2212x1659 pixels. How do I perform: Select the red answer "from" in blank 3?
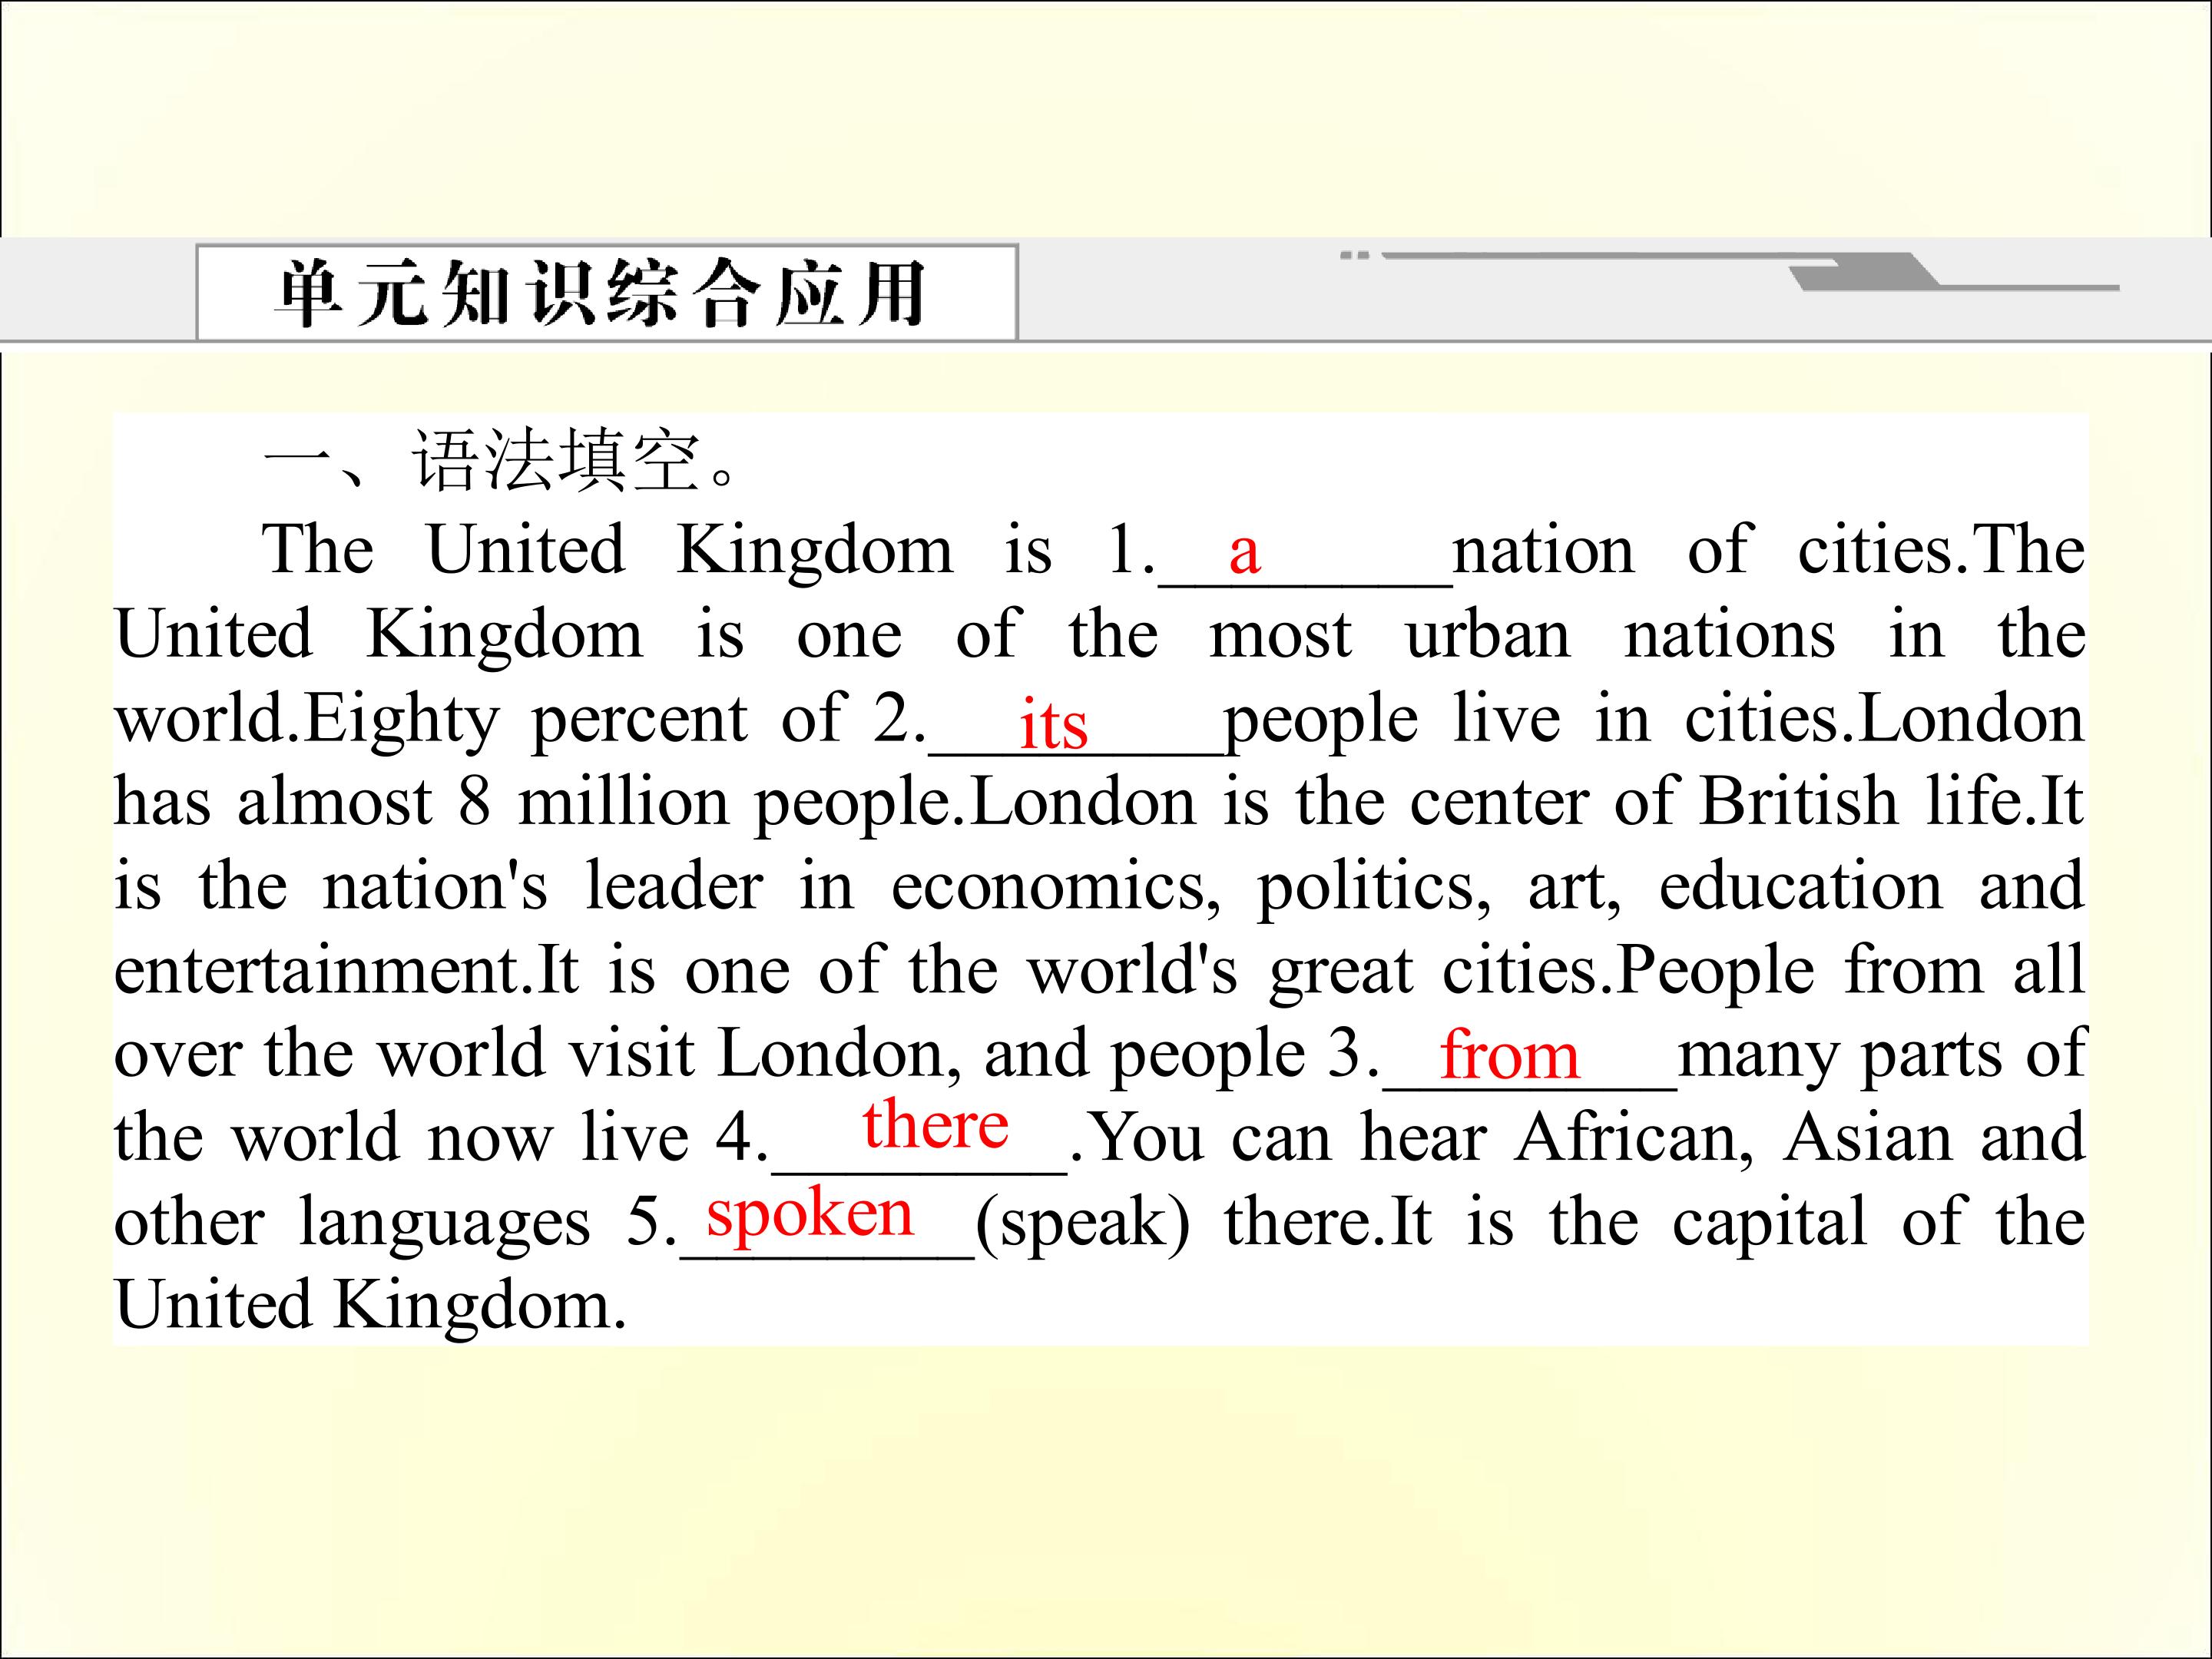pyautogui.click(x=1509, y=1055)
